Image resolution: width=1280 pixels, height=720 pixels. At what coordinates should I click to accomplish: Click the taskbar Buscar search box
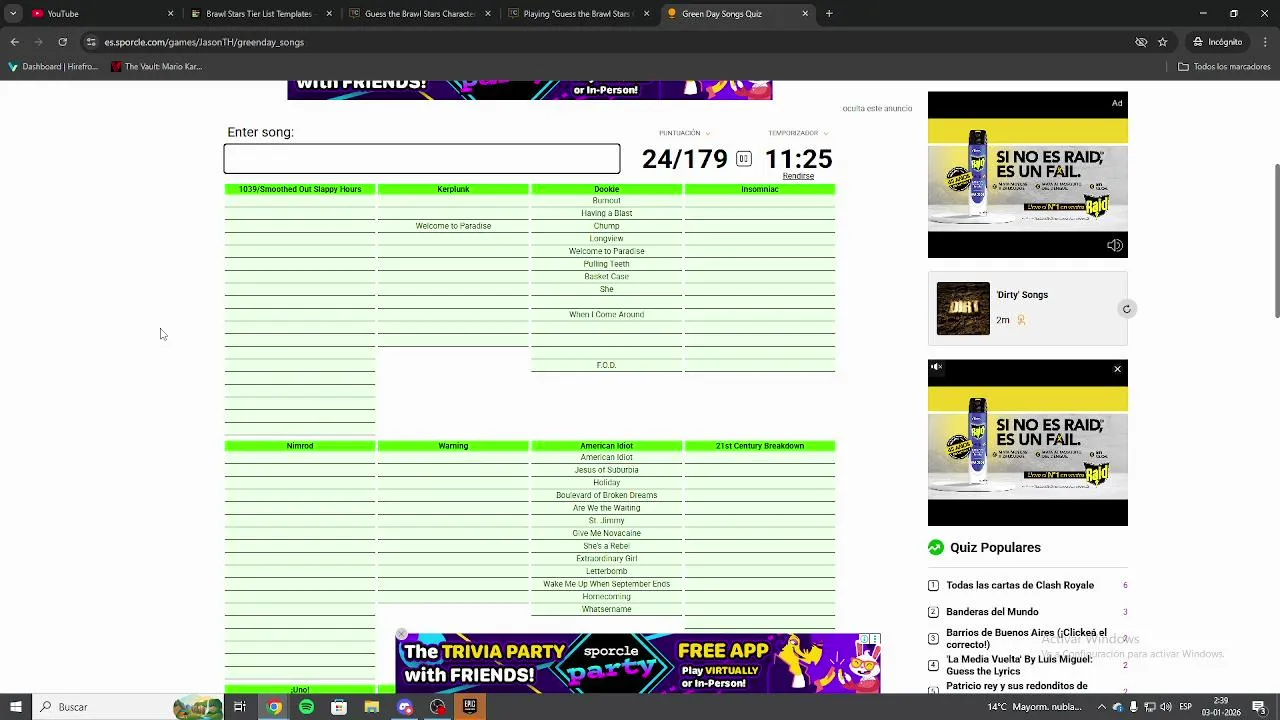click(127, 707)
